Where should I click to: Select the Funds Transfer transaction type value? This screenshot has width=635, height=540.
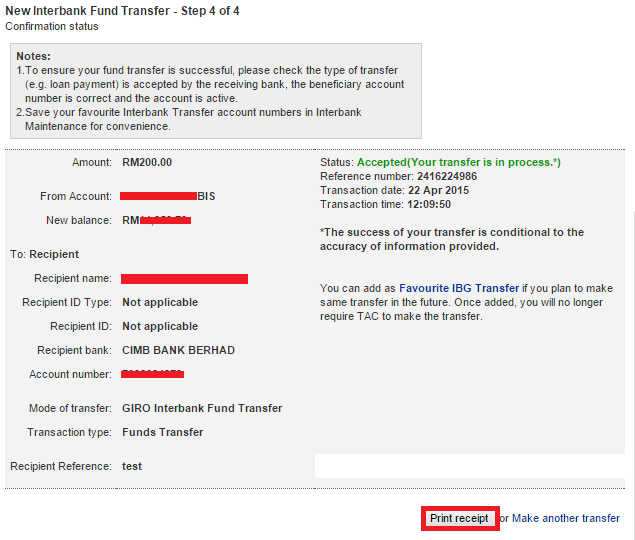click(162, 432)
